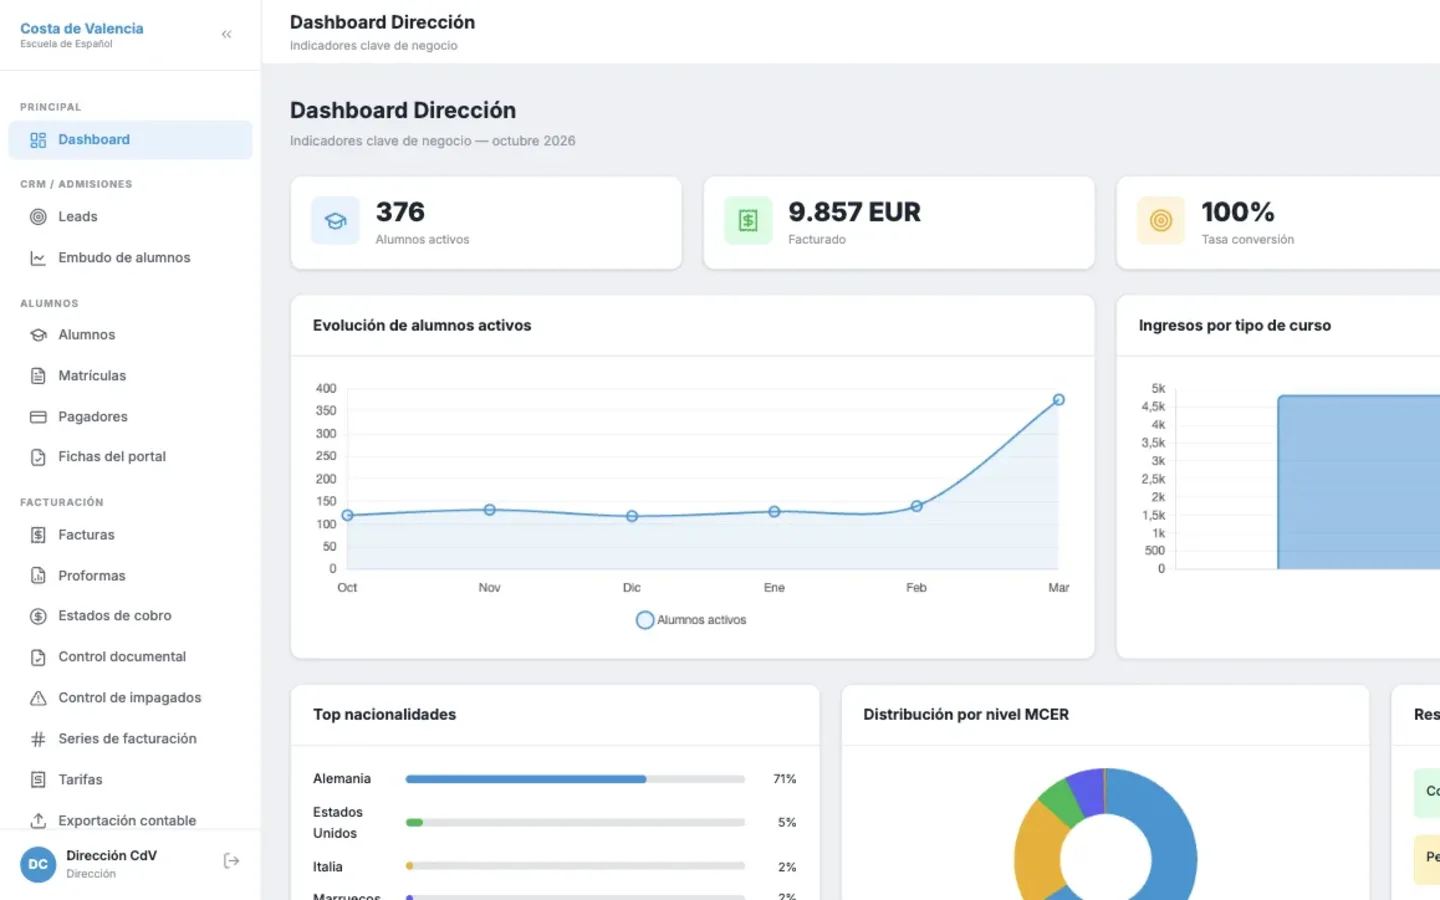Click the Tarifas list icon
Screen dimensions: 1440x900
pyautogui.click(x=38, y=780)
